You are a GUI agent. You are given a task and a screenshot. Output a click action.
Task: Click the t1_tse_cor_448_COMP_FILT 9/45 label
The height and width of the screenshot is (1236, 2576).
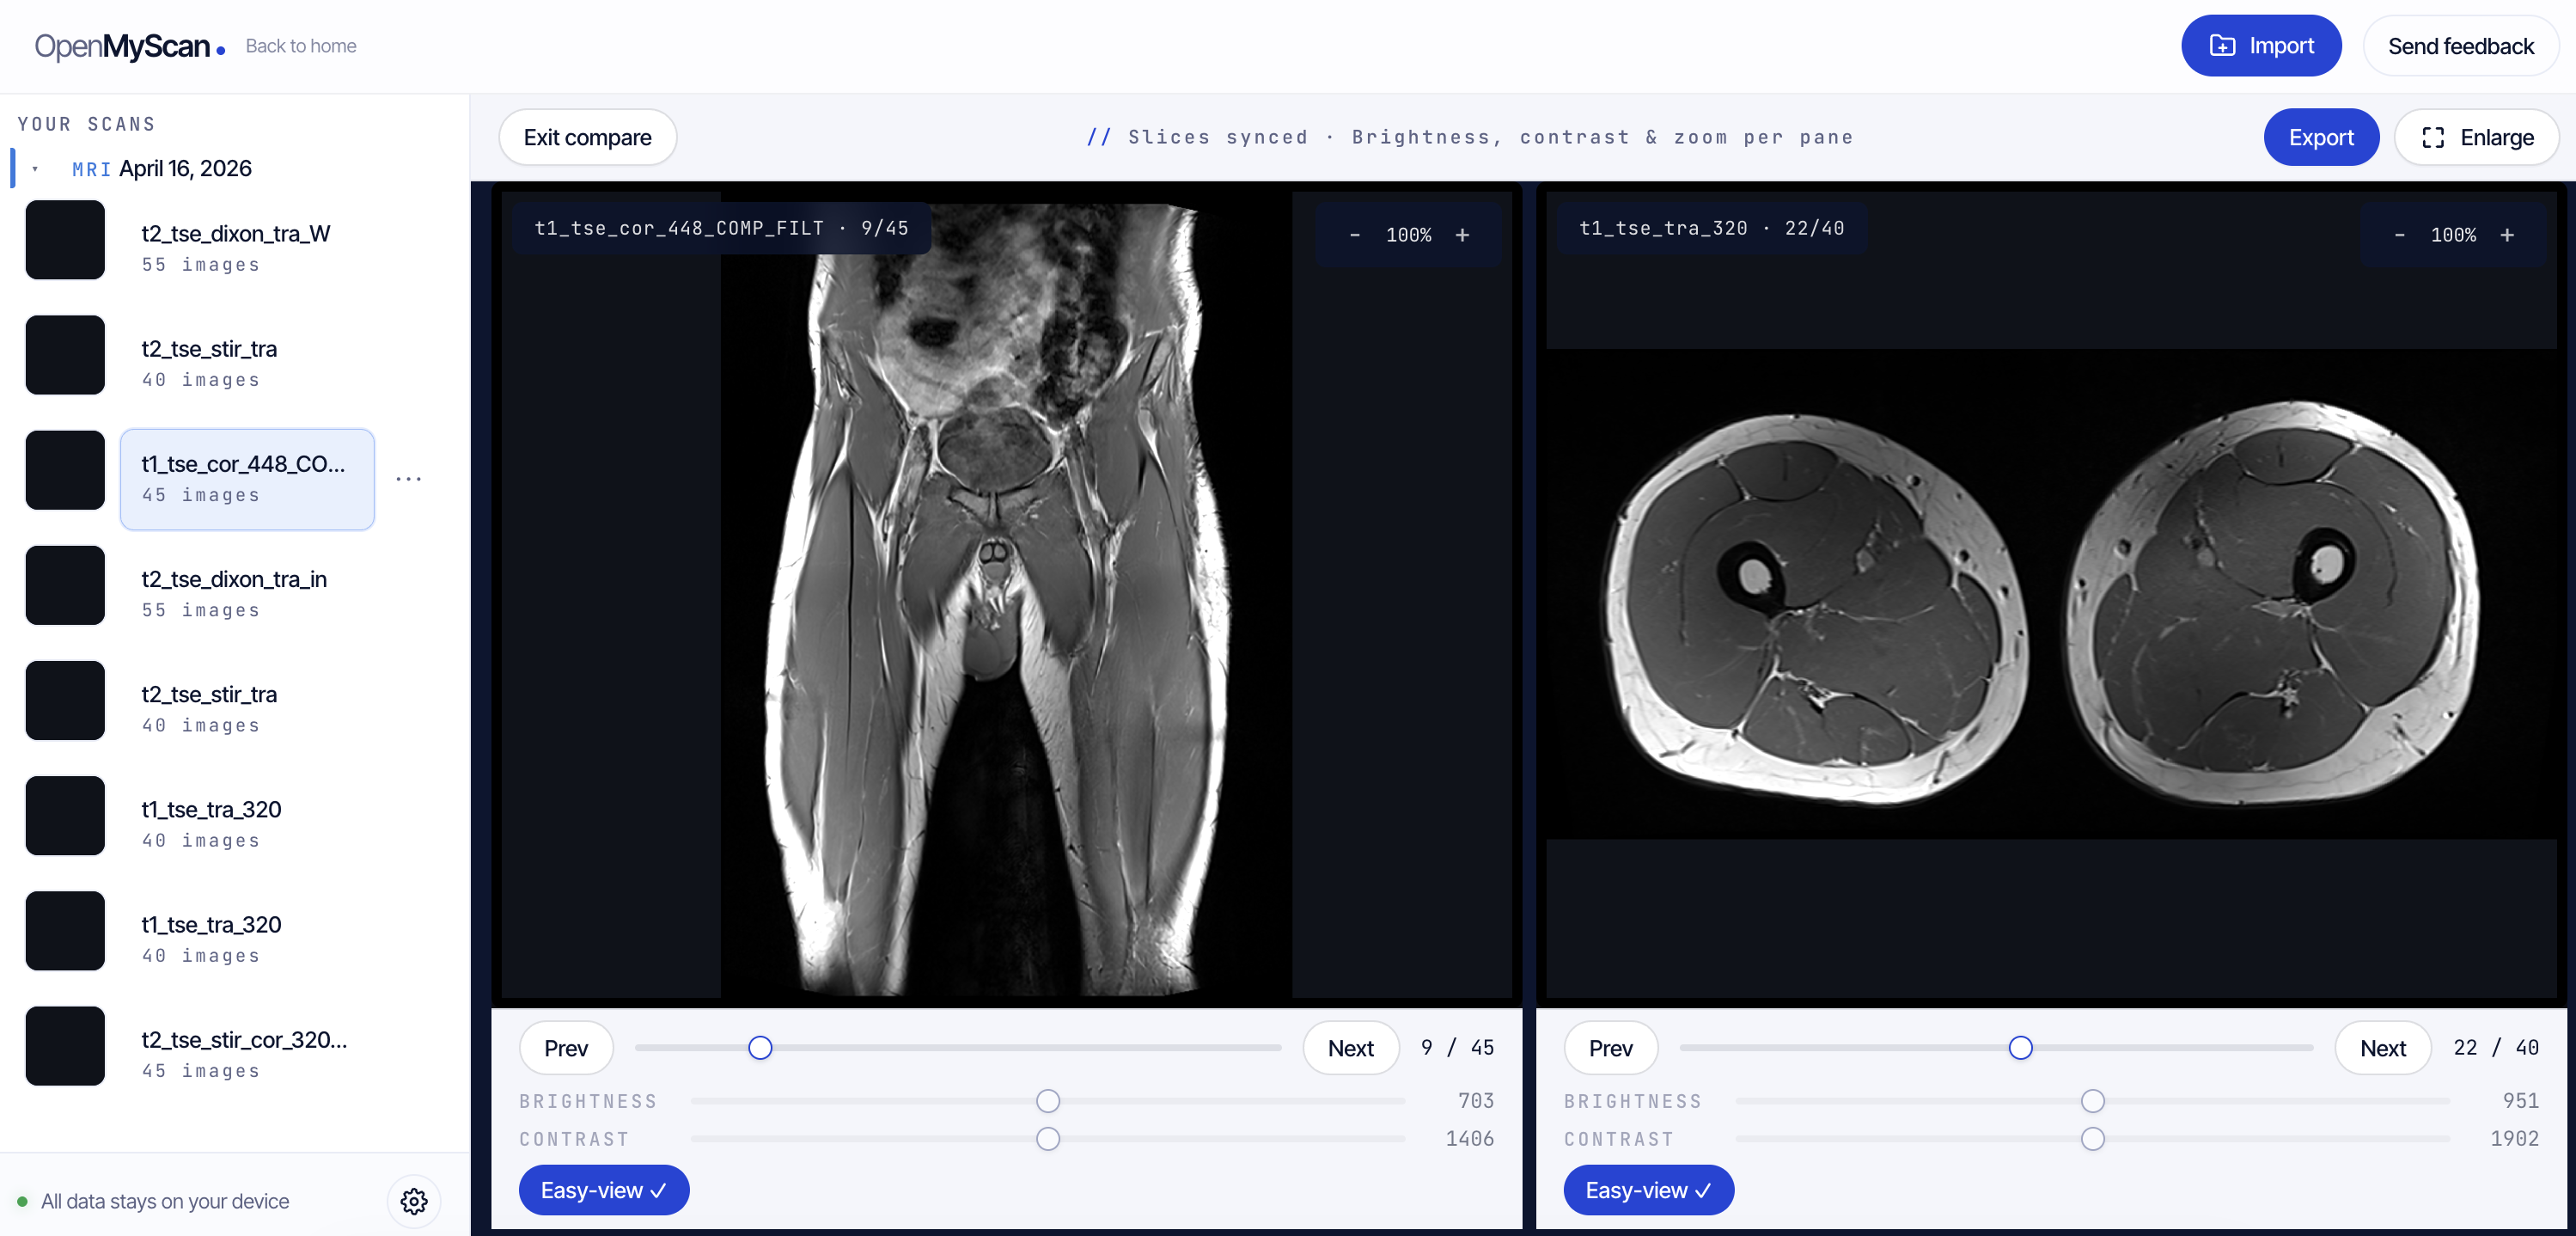[x=721, y=228]
